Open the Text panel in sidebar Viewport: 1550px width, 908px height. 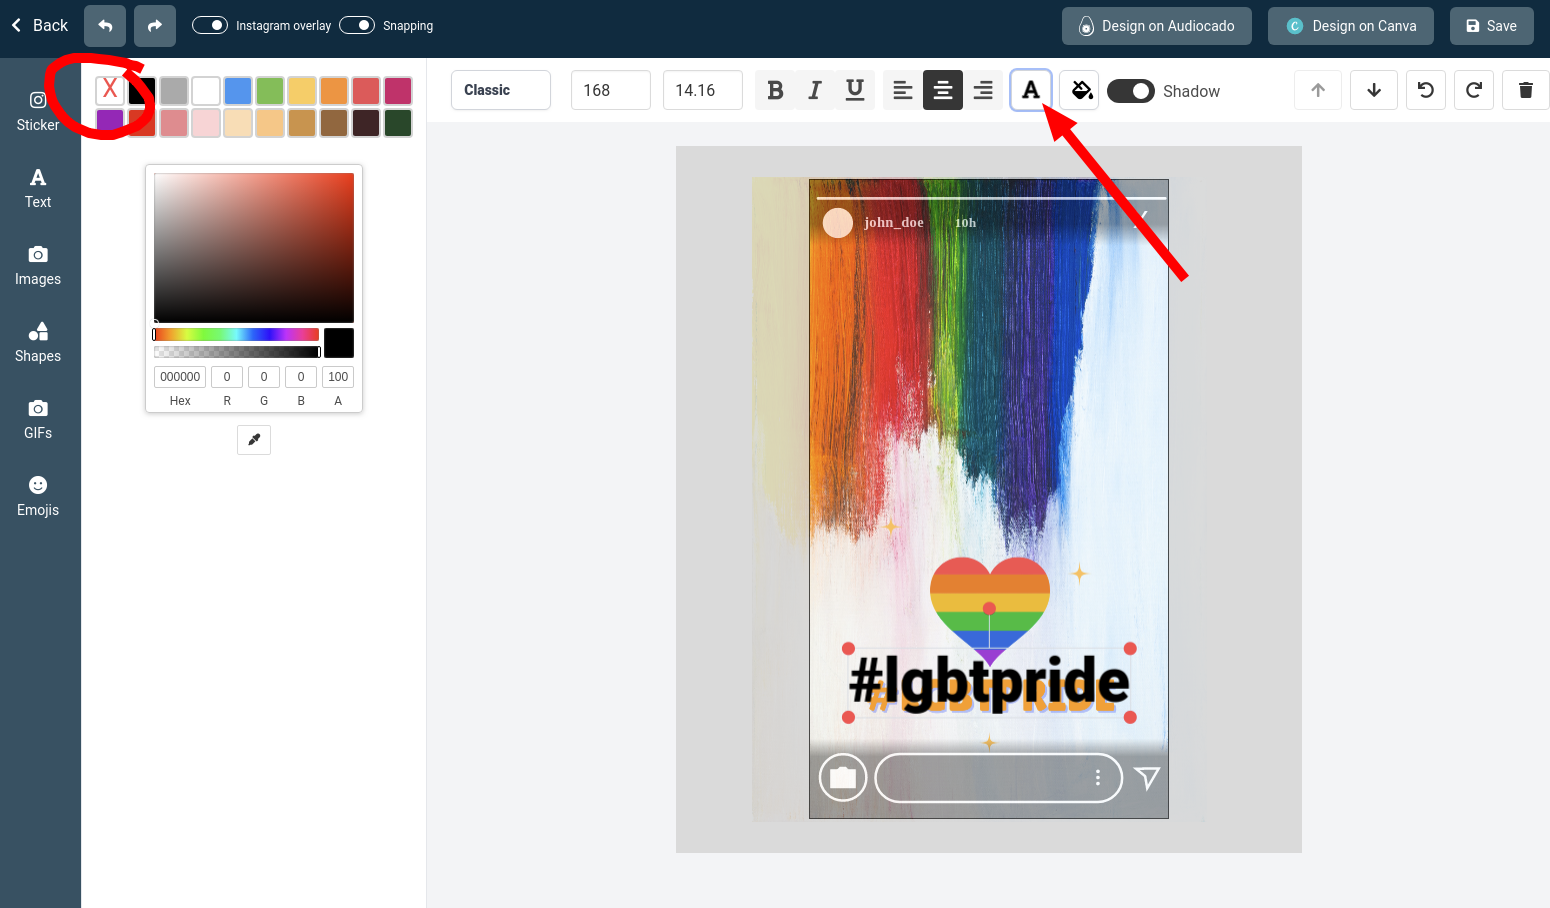click(x=38, y=188)
